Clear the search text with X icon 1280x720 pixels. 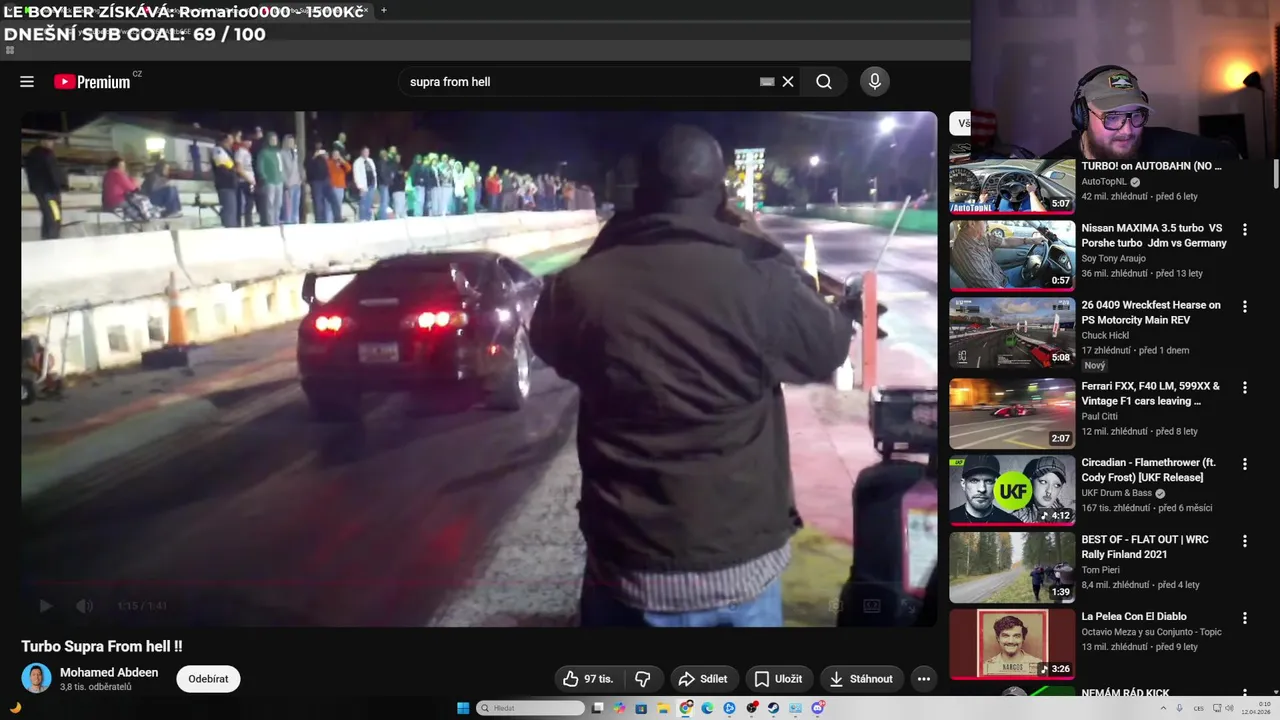788,82
